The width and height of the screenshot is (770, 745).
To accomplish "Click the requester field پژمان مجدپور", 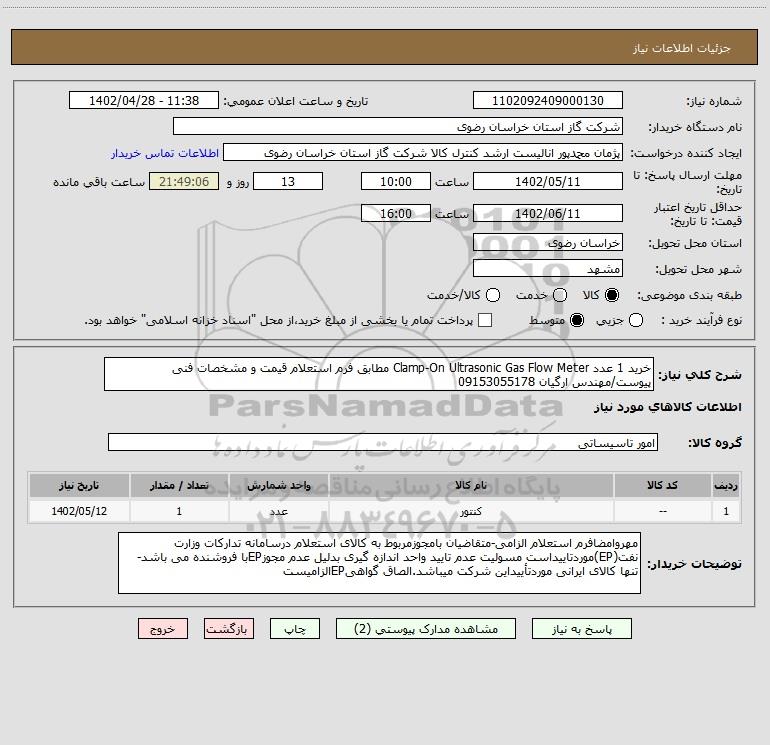I will point(423,153).
